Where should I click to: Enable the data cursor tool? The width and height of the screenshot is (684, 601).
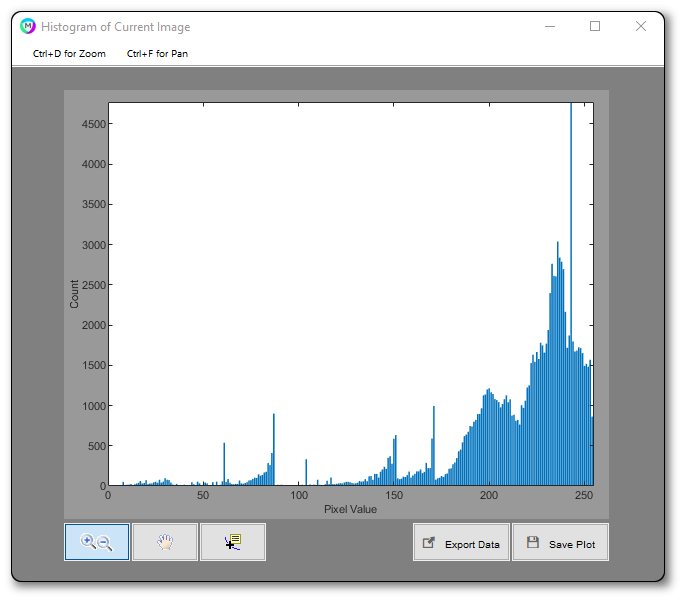coord(233,542)
